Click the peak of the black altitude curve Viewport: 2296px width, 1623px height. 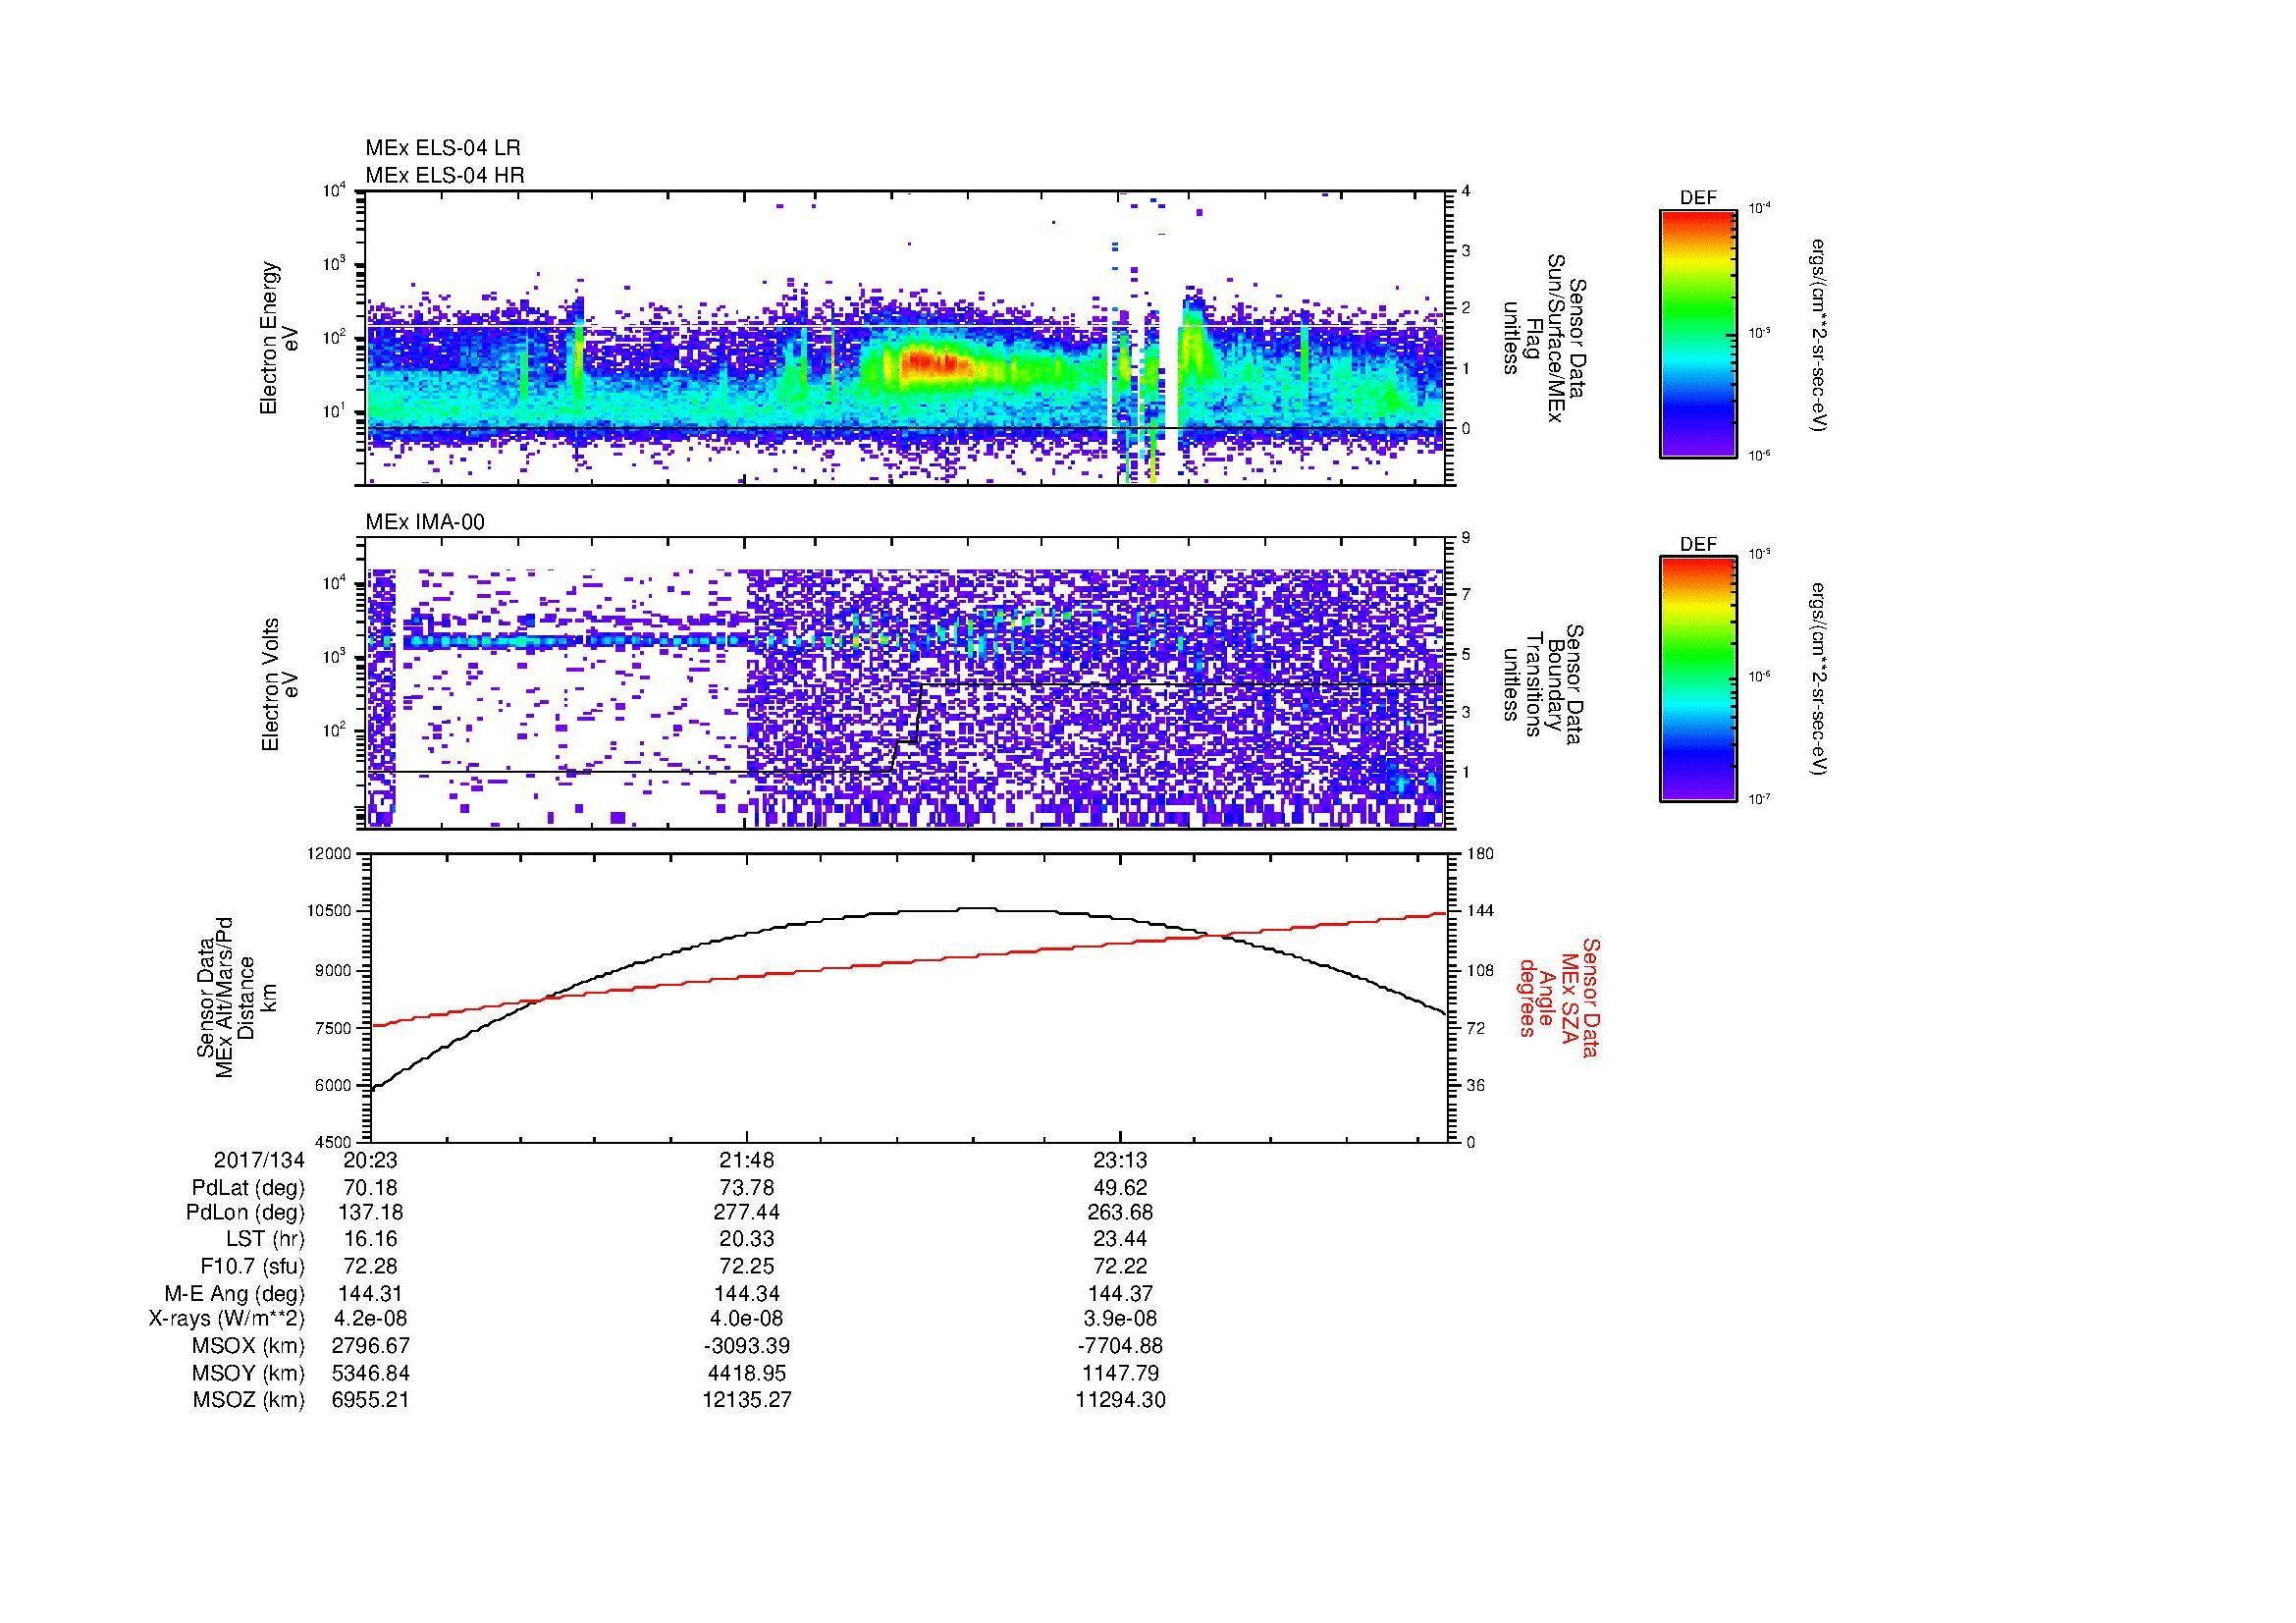976,908
